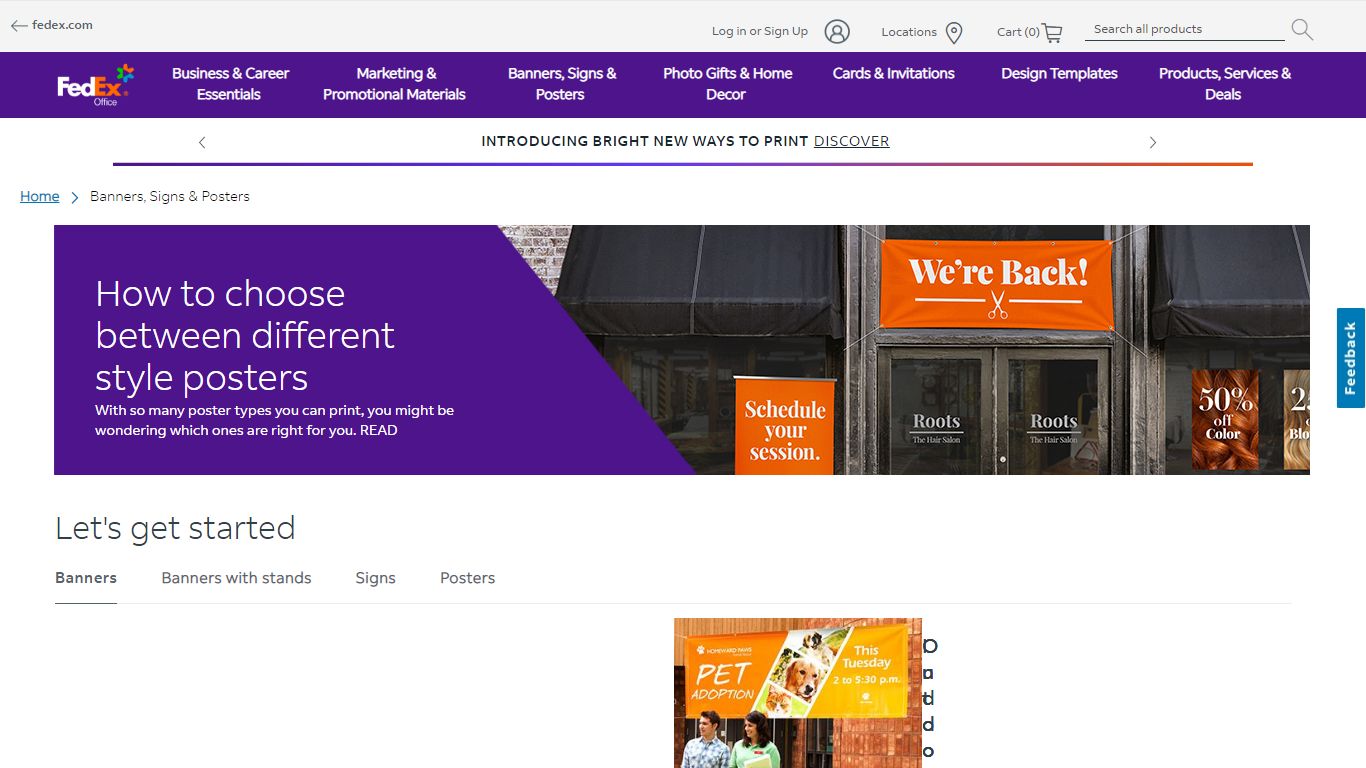
Task: Click the back arrow beside fedex.com
Action: coord(19,26)
